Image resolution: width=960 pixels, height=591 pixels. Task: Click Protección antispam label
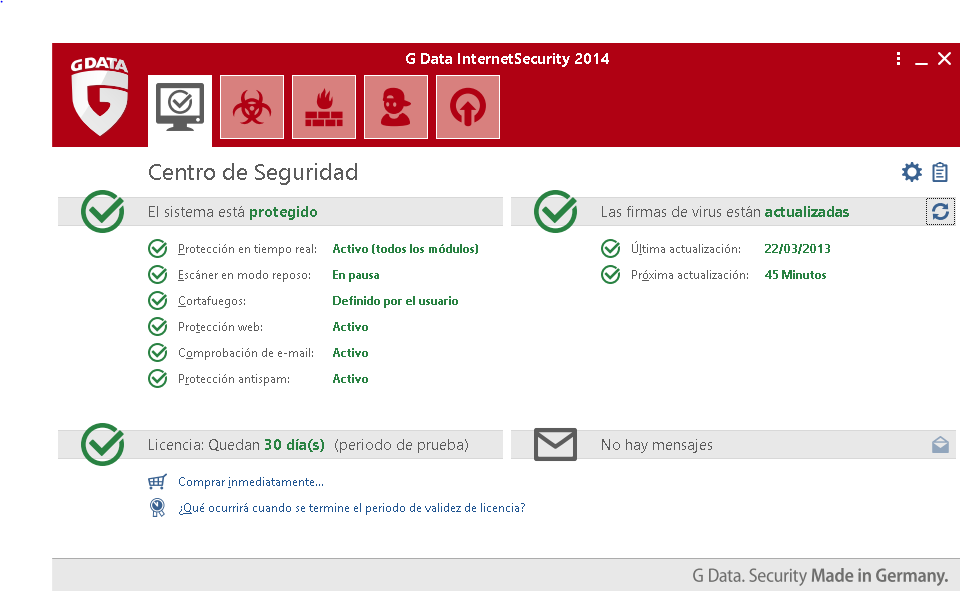click(234, 379)
